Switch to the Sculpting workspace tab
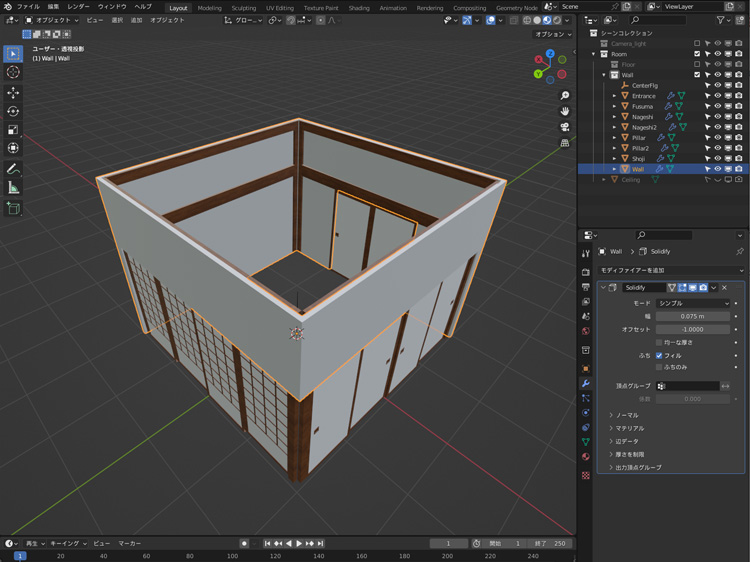 click(244, 8)
